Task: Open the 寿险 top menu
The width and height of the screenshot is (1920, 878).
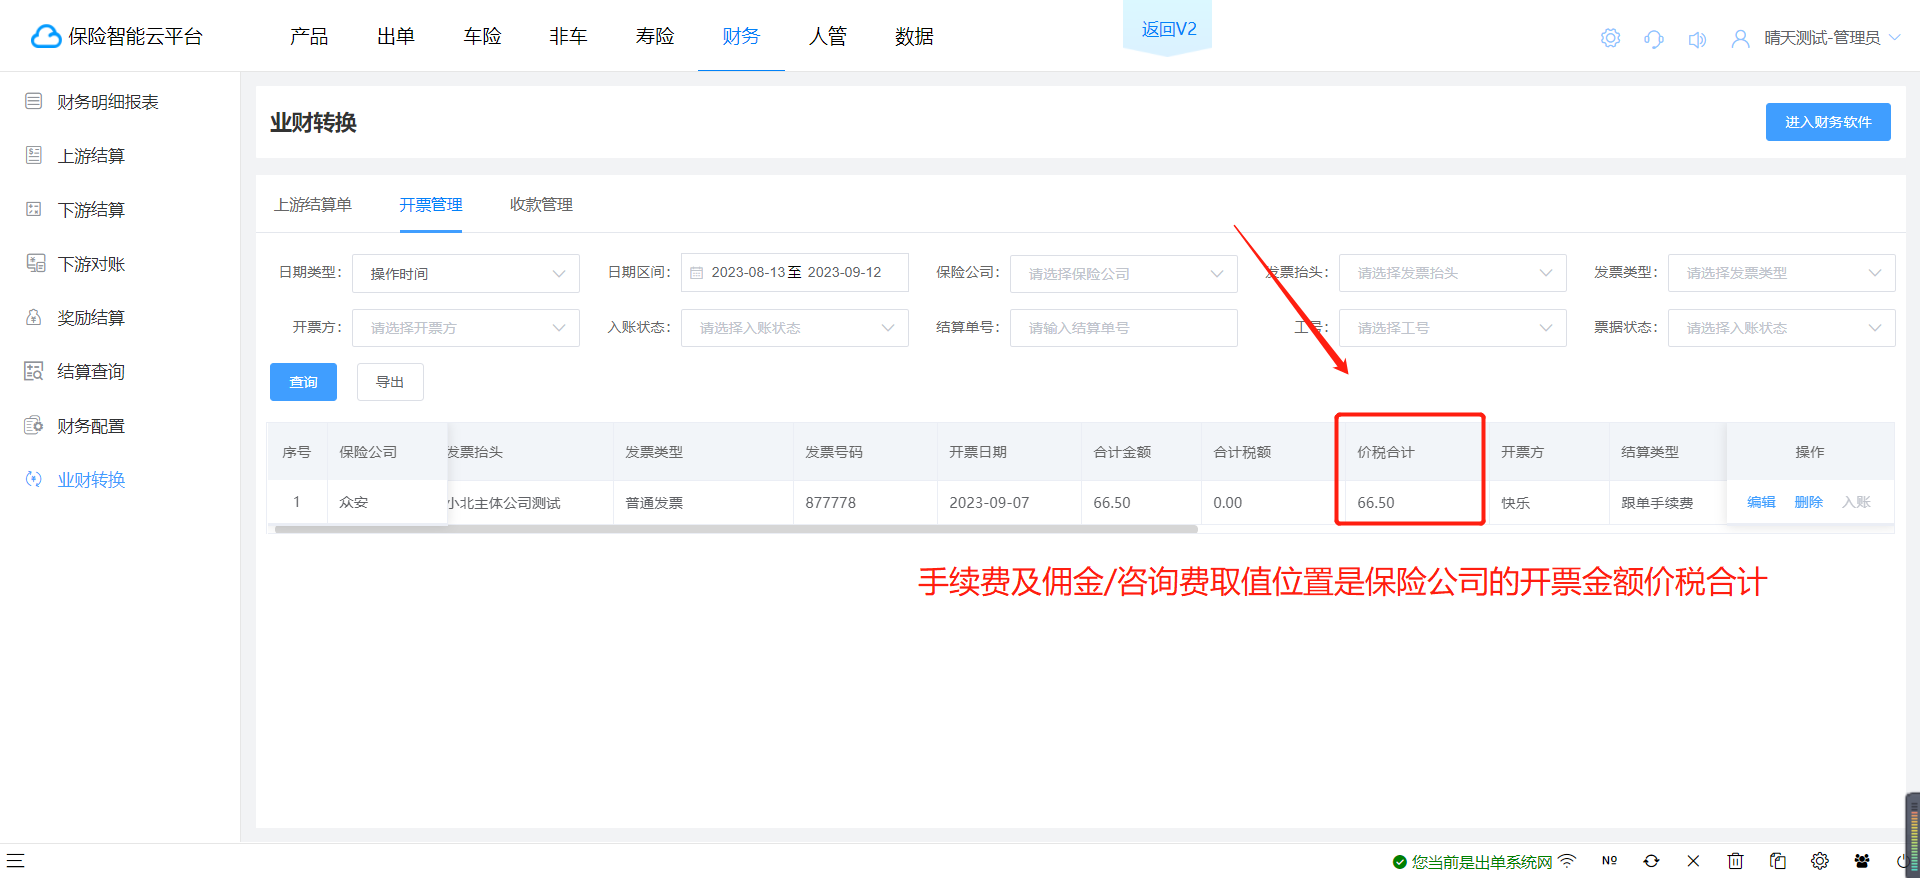Action: tap(655, 36)
